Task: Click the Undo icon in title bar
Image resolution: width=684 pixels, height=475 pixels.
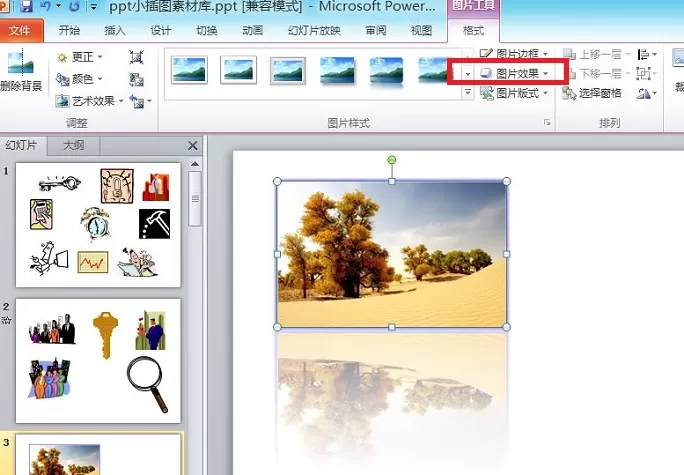Action: coord(45,6)
